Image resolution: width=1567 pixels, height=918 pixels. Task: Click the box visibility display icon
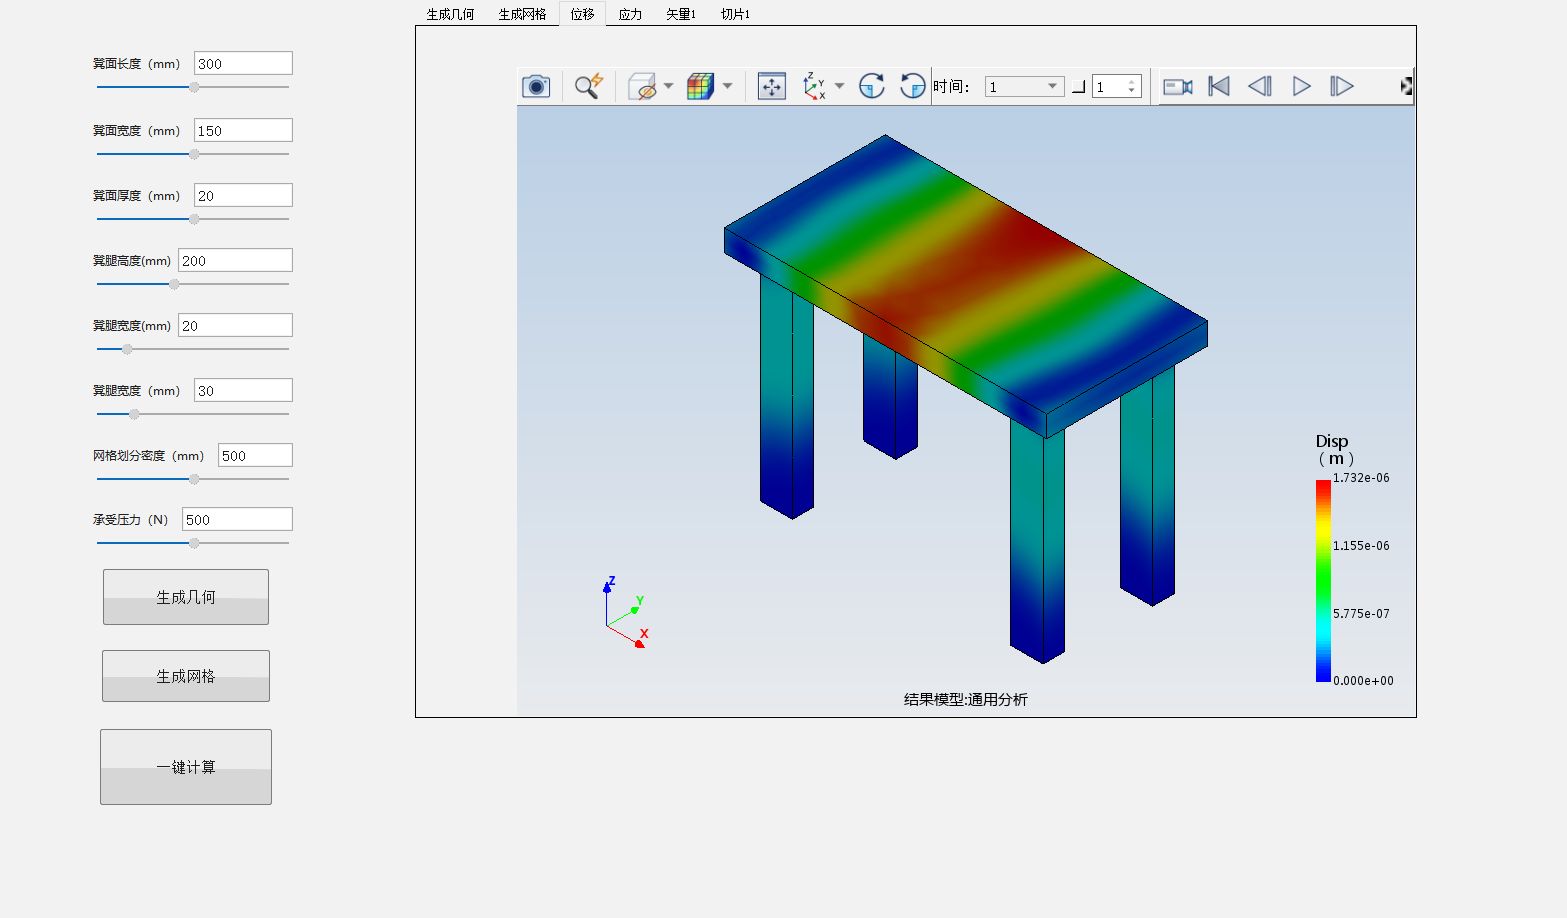pos(642,86)
